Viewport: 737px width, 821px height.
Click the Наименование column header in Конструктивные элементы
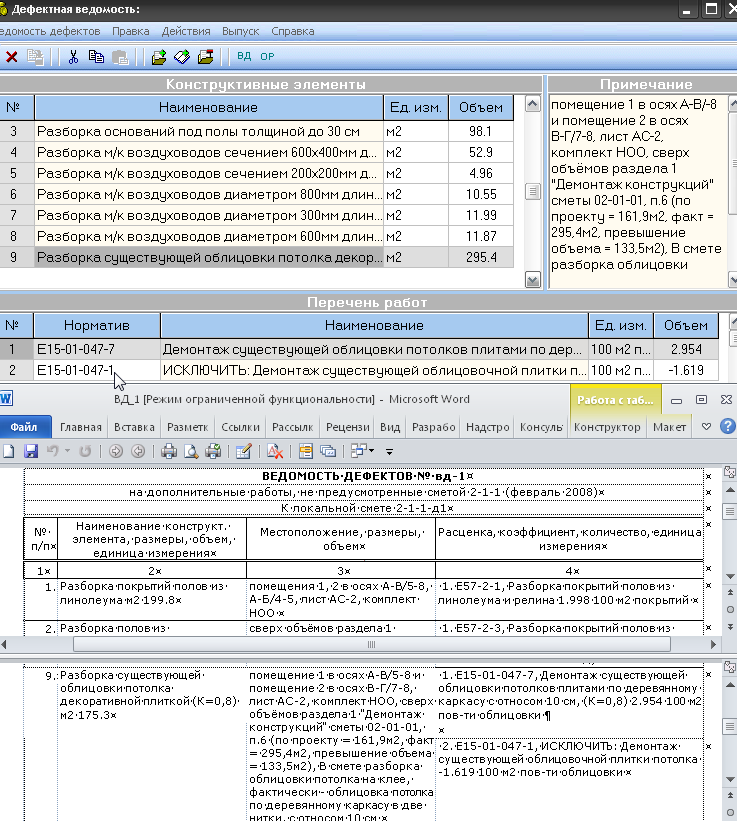[207, 107]
